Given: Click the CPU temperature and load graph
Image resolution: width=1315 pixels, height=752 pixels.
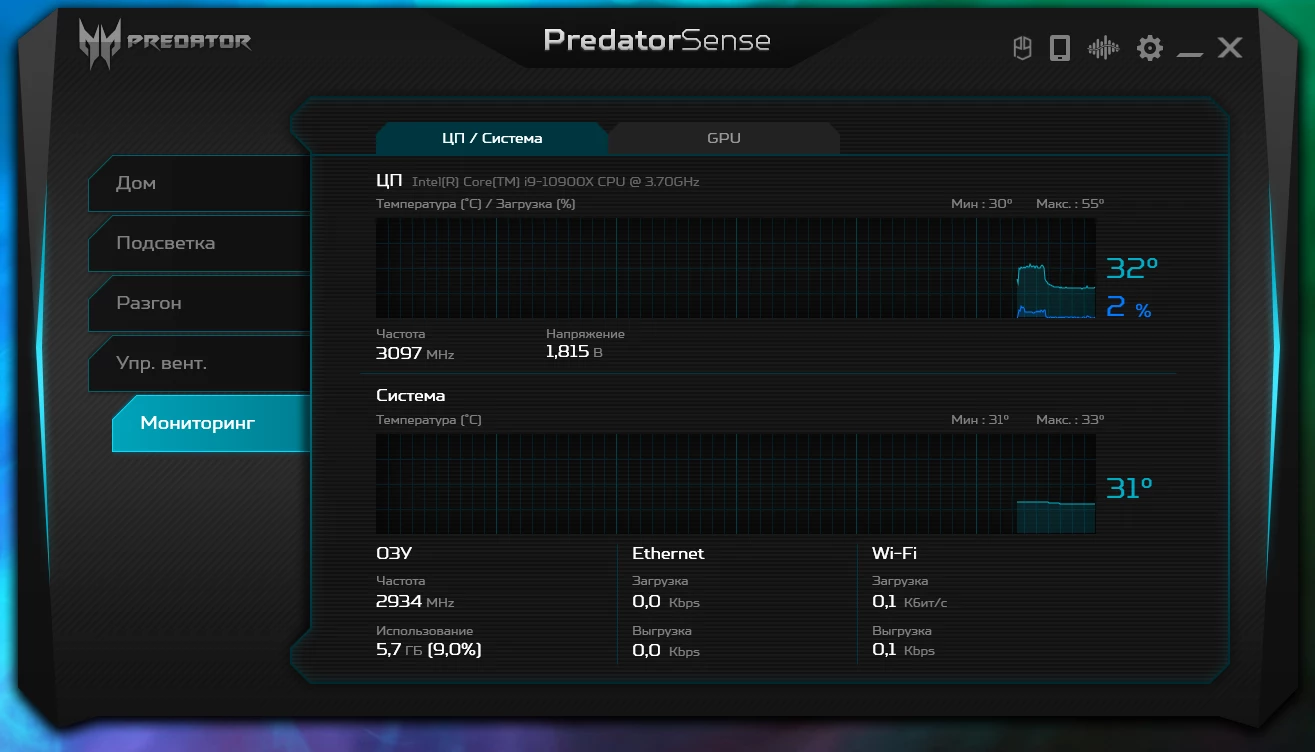Looking at the screenshot, I should [x=736, y=268].
